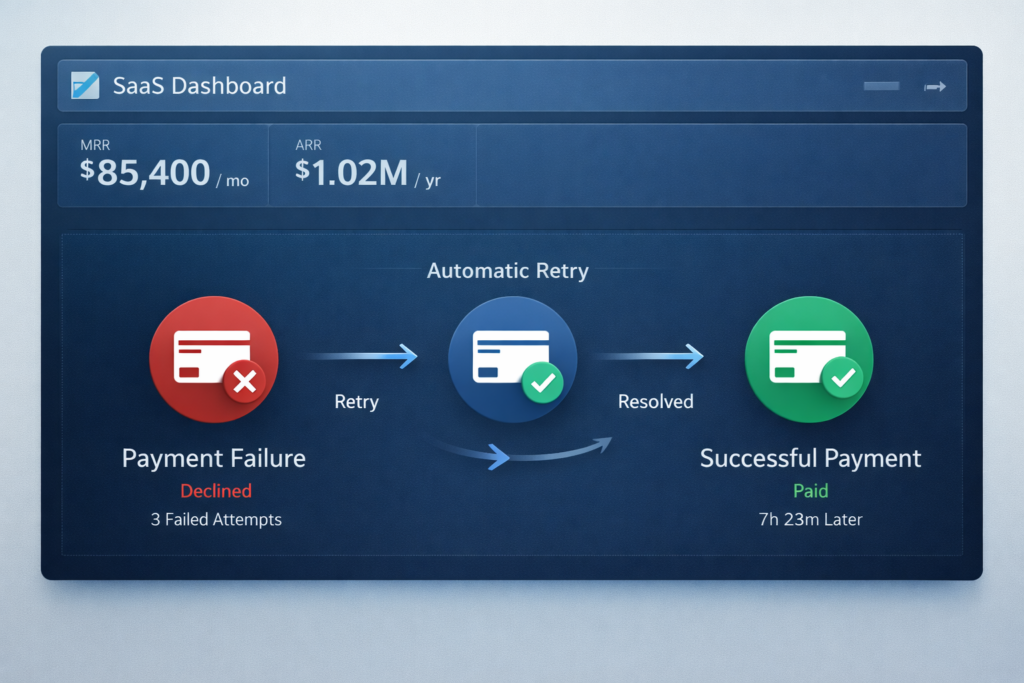Click the green checkmark badge on blue card

point(543,381)
